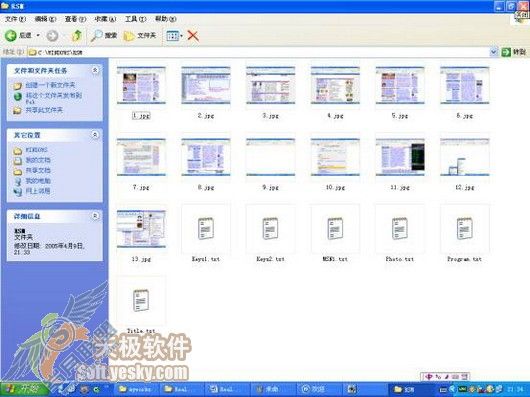Open the File menu

click(x=15, y=19)
